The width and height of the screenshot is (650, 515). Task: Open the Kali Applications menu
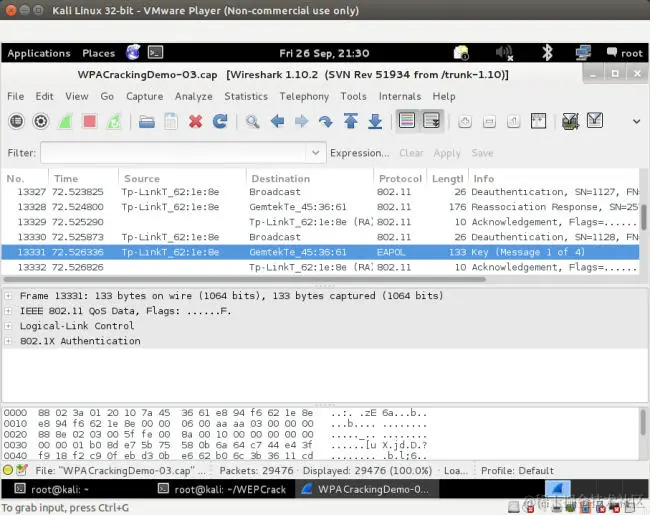39,53
